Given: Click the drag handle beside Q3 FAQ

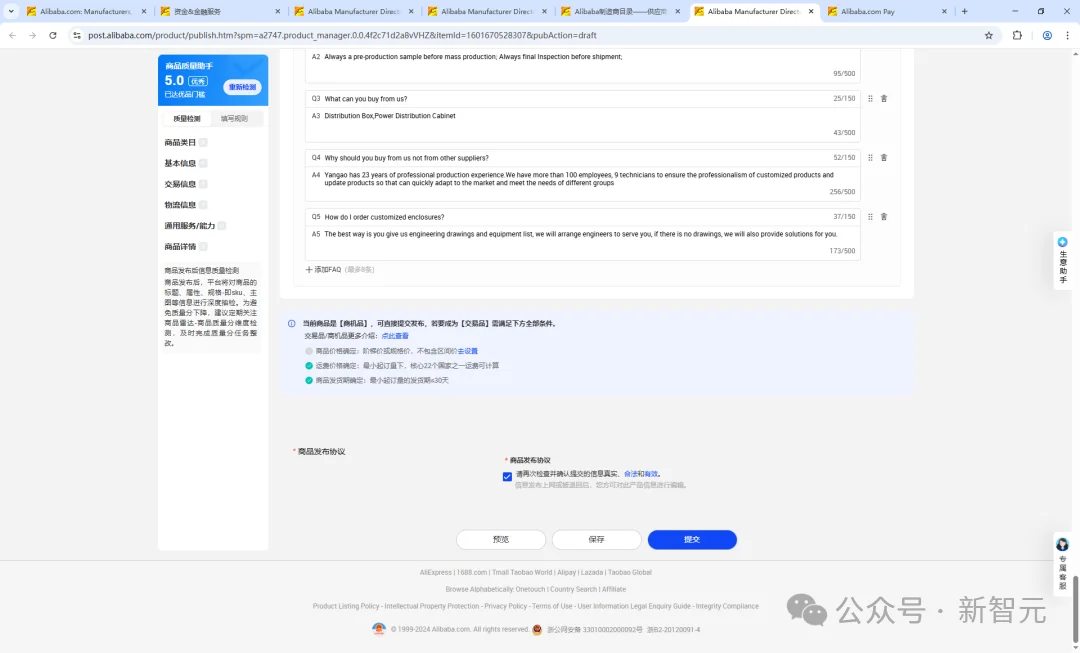Looking at the screenshot, I should [870, 99].
